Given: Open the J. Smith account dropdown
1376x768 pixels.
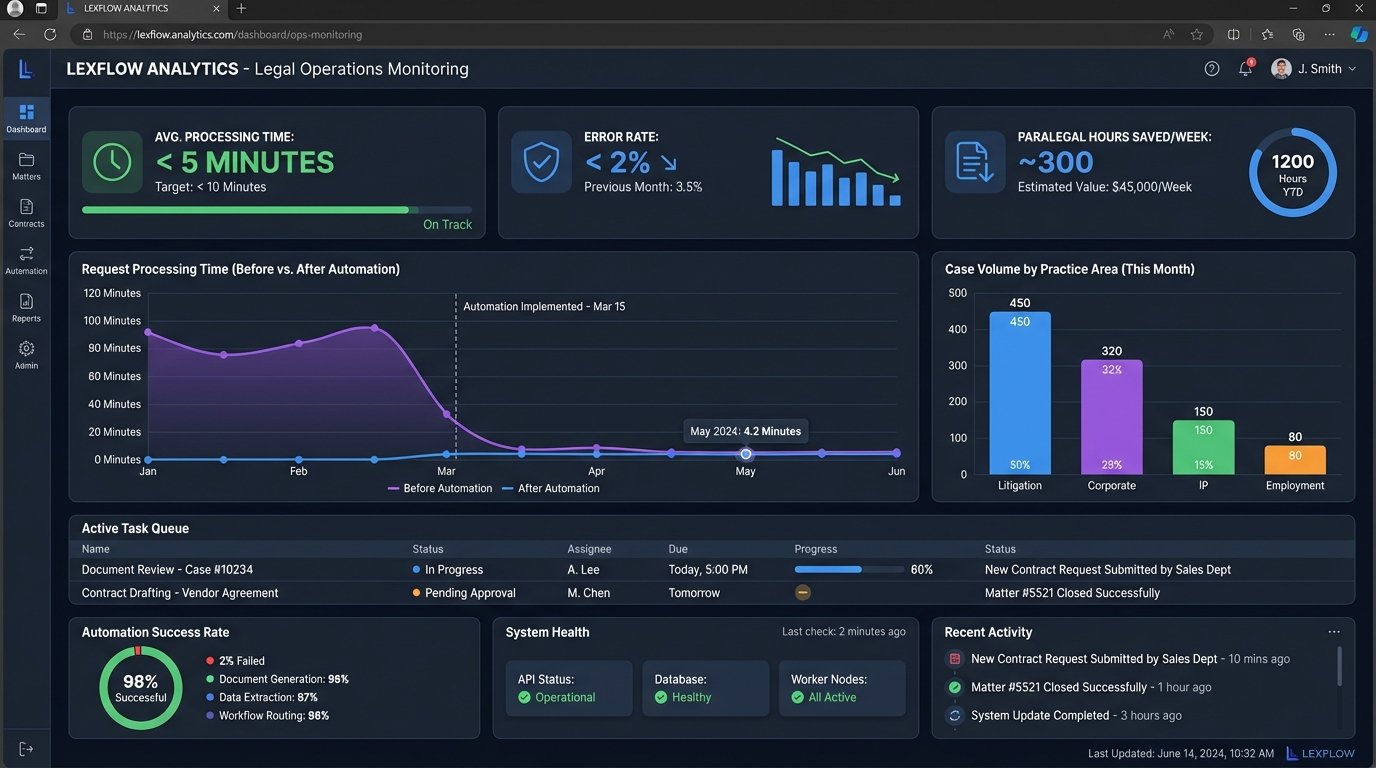Looking at the screenshot, I should click(1312, 68).
